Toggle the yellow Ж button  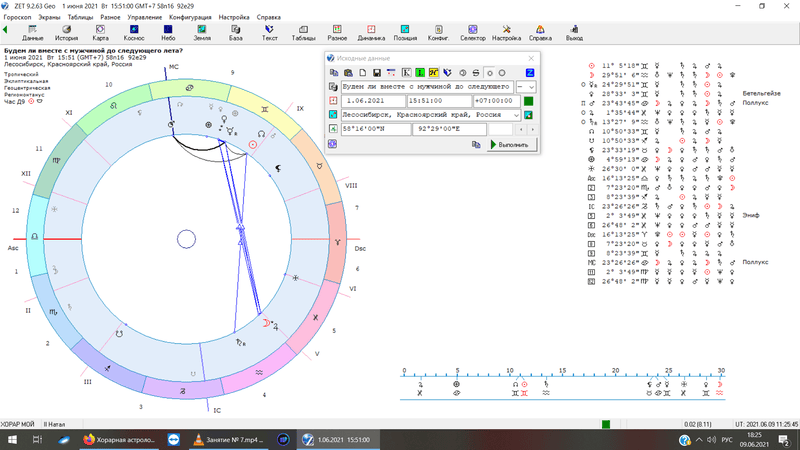pos(434,73)
